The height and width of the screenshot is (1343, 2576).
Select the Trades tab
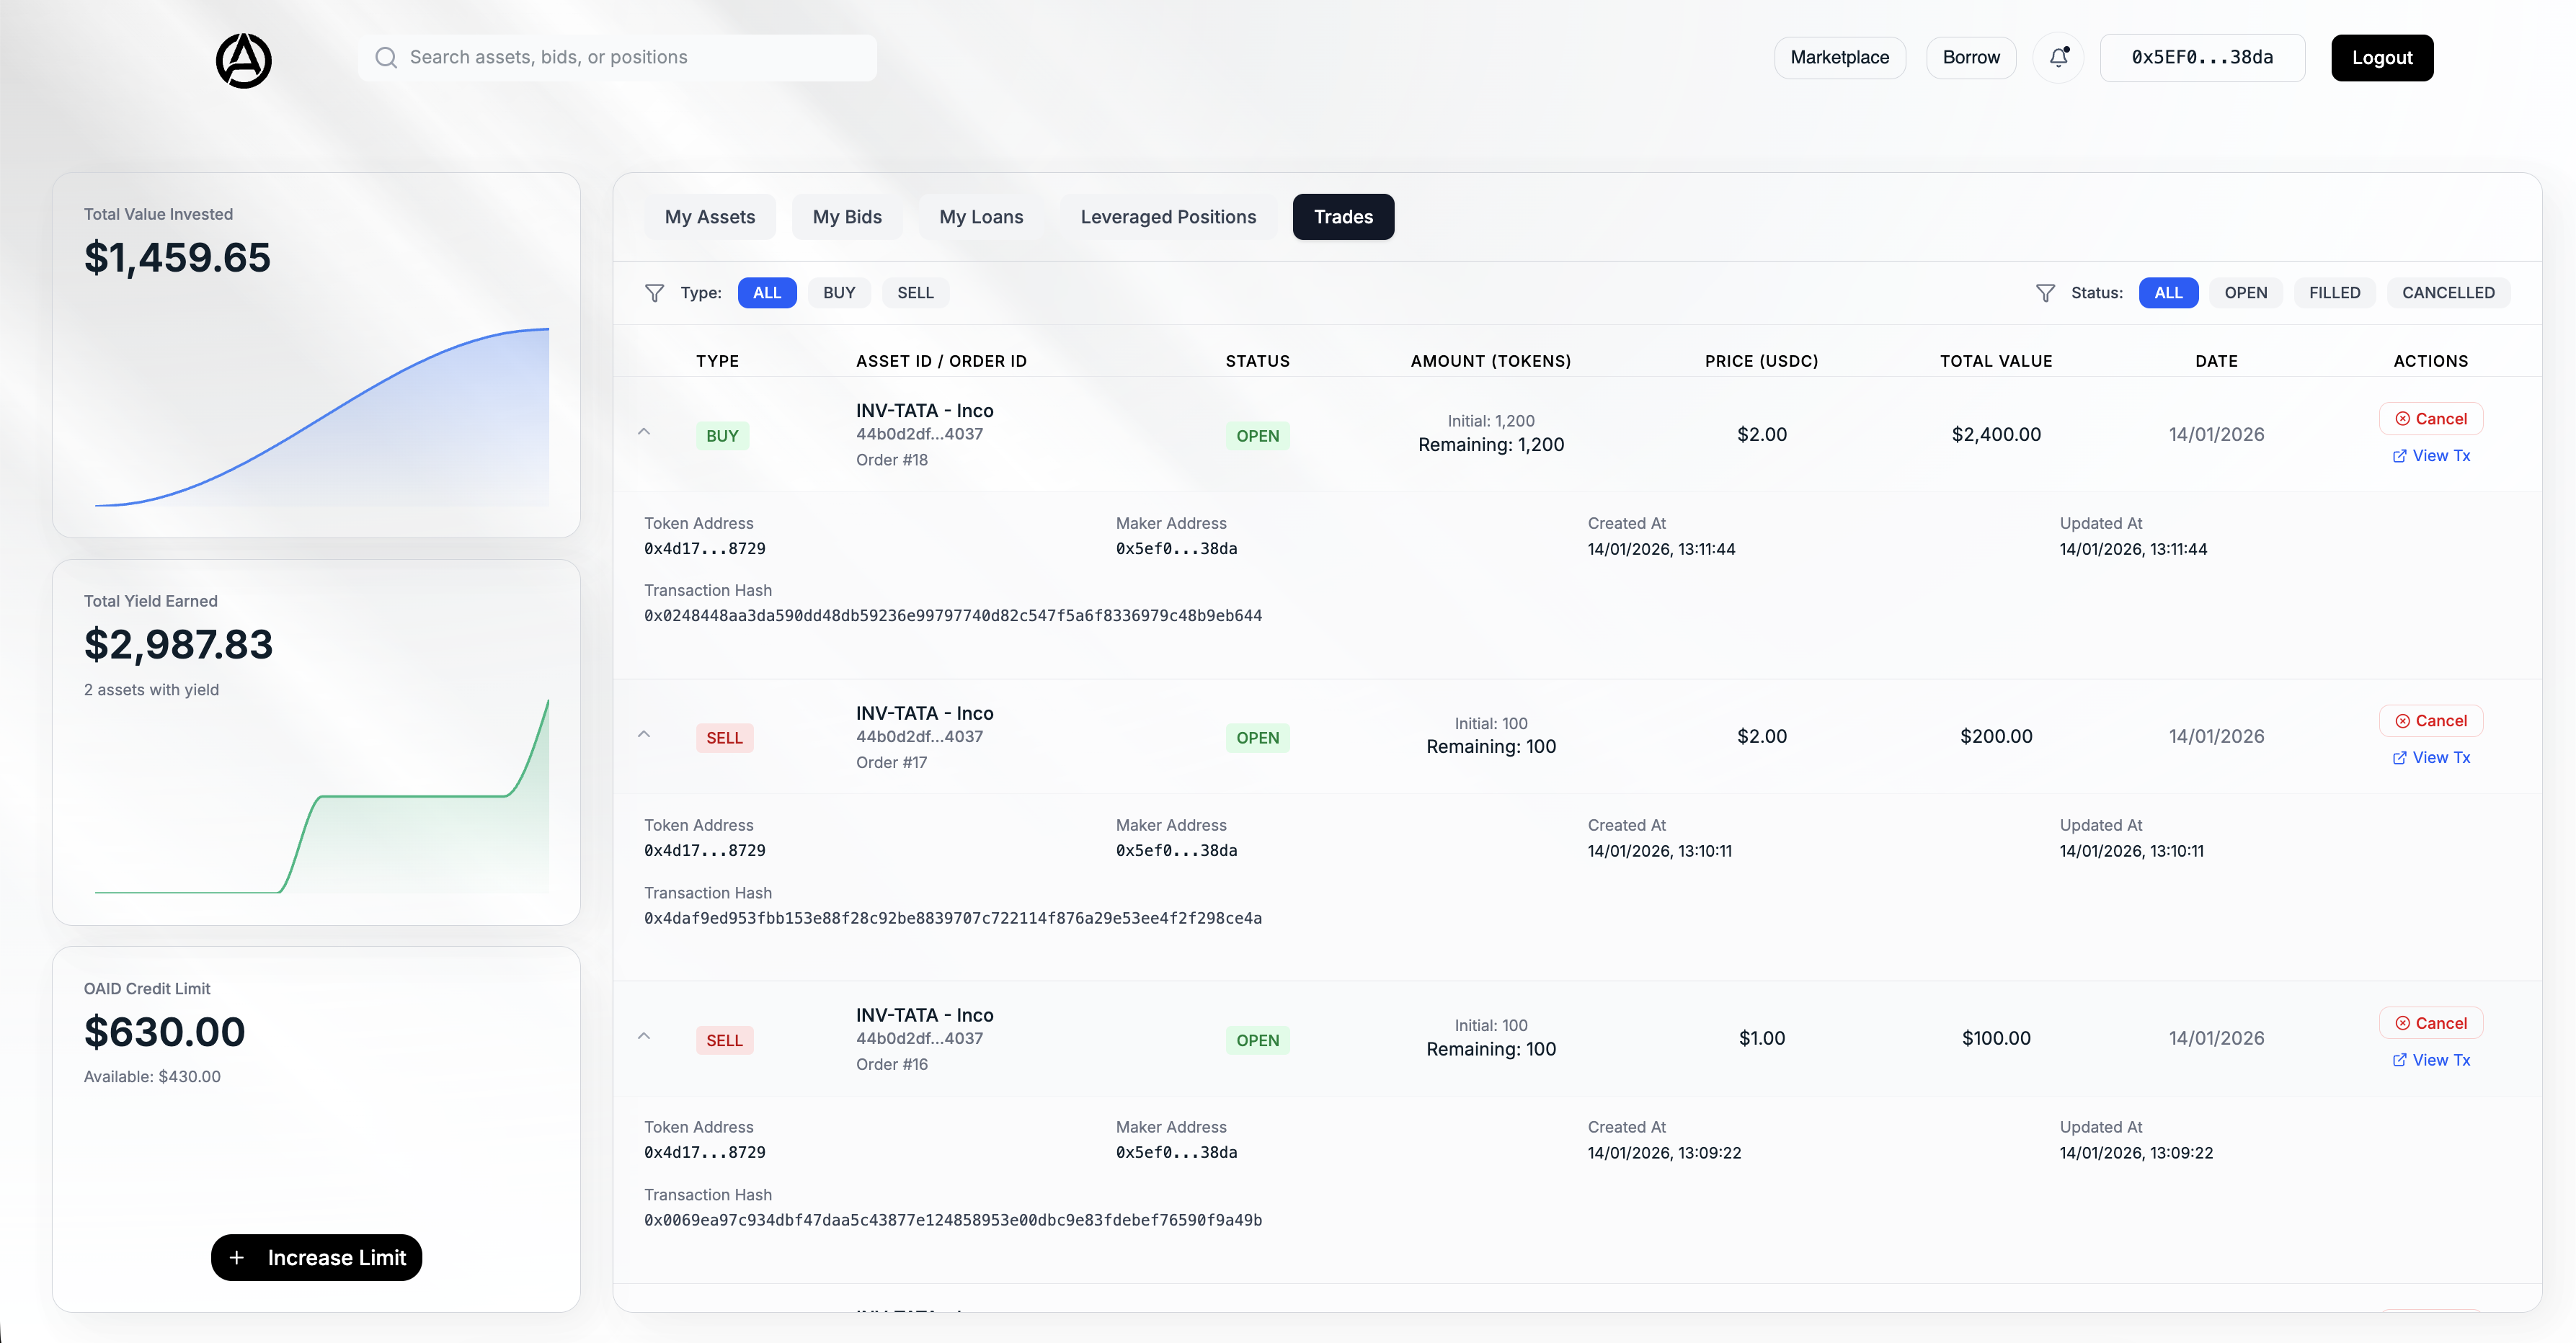pyautogui.click(x=1343, y=217)
